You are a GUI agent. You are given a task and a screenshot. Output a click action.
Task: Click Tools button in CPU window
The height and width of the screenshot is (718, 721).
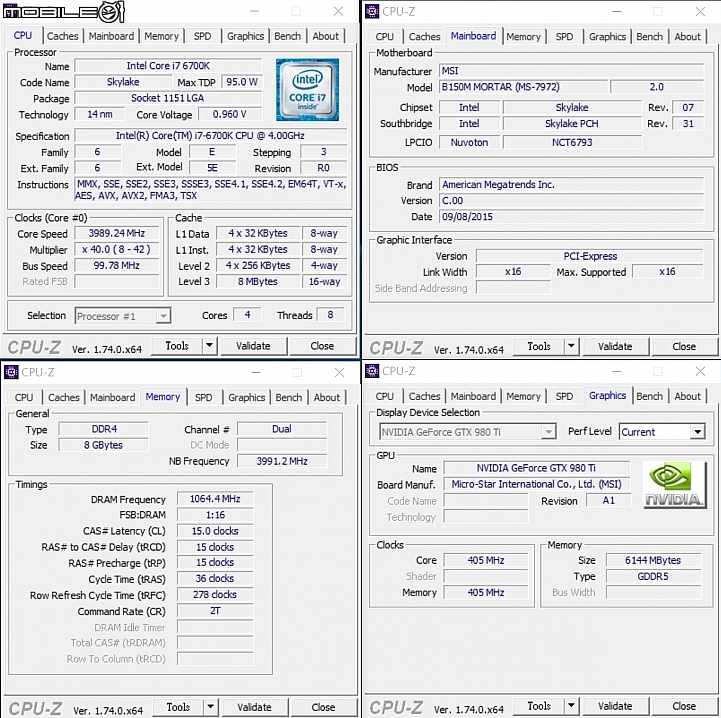(x=177, y=345)
